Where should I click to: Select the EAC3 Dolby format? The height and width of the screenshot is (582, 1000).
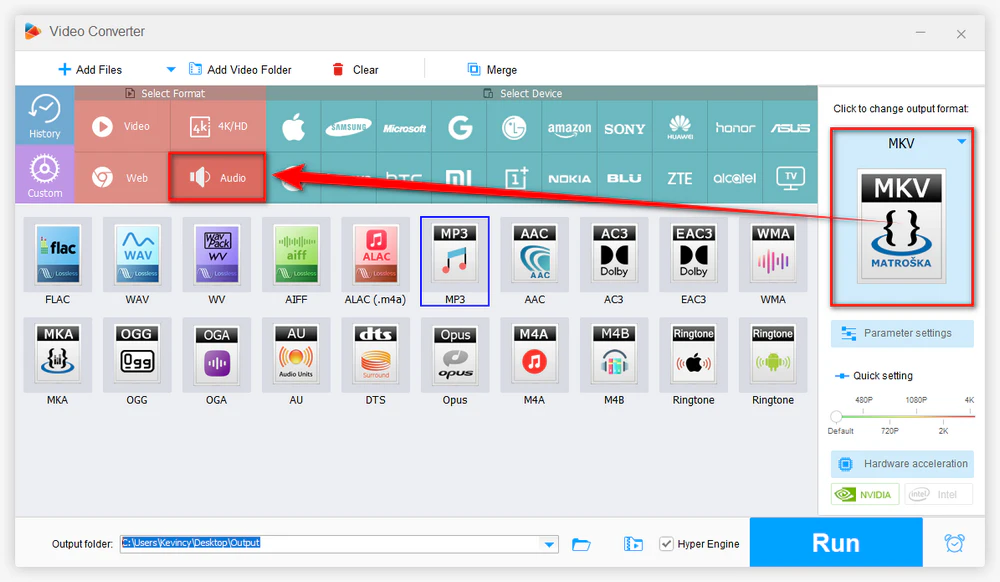(x=693, y=255)
